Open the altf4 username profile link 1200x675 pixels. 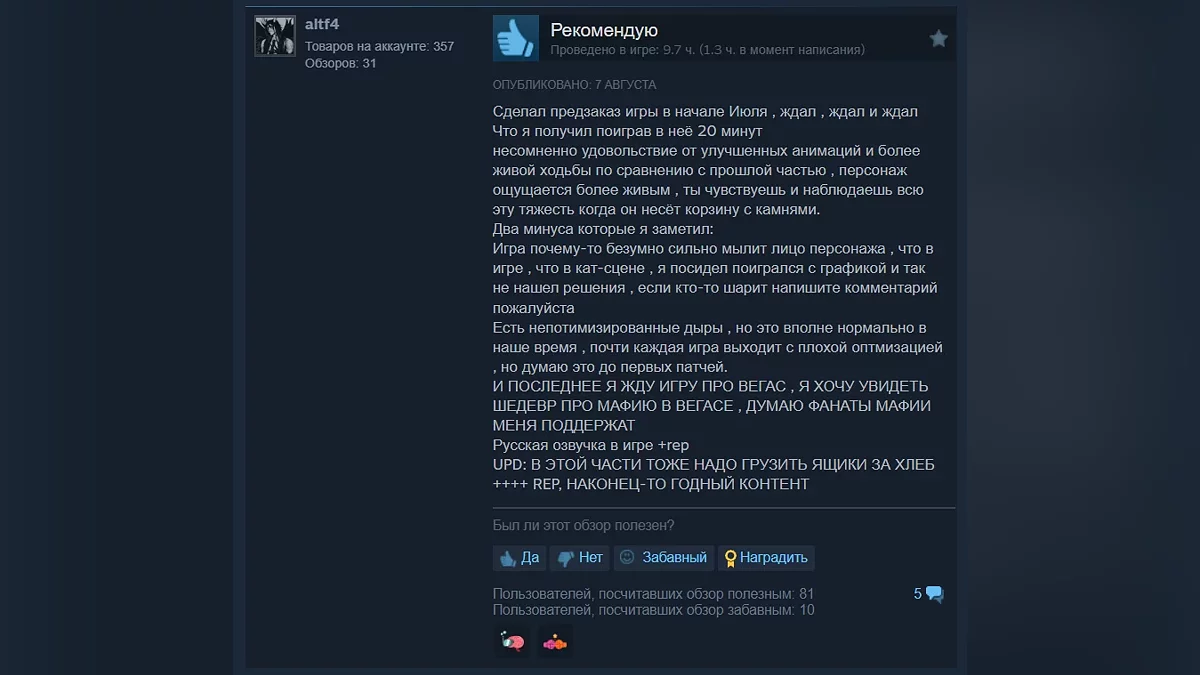pos(322,24)
